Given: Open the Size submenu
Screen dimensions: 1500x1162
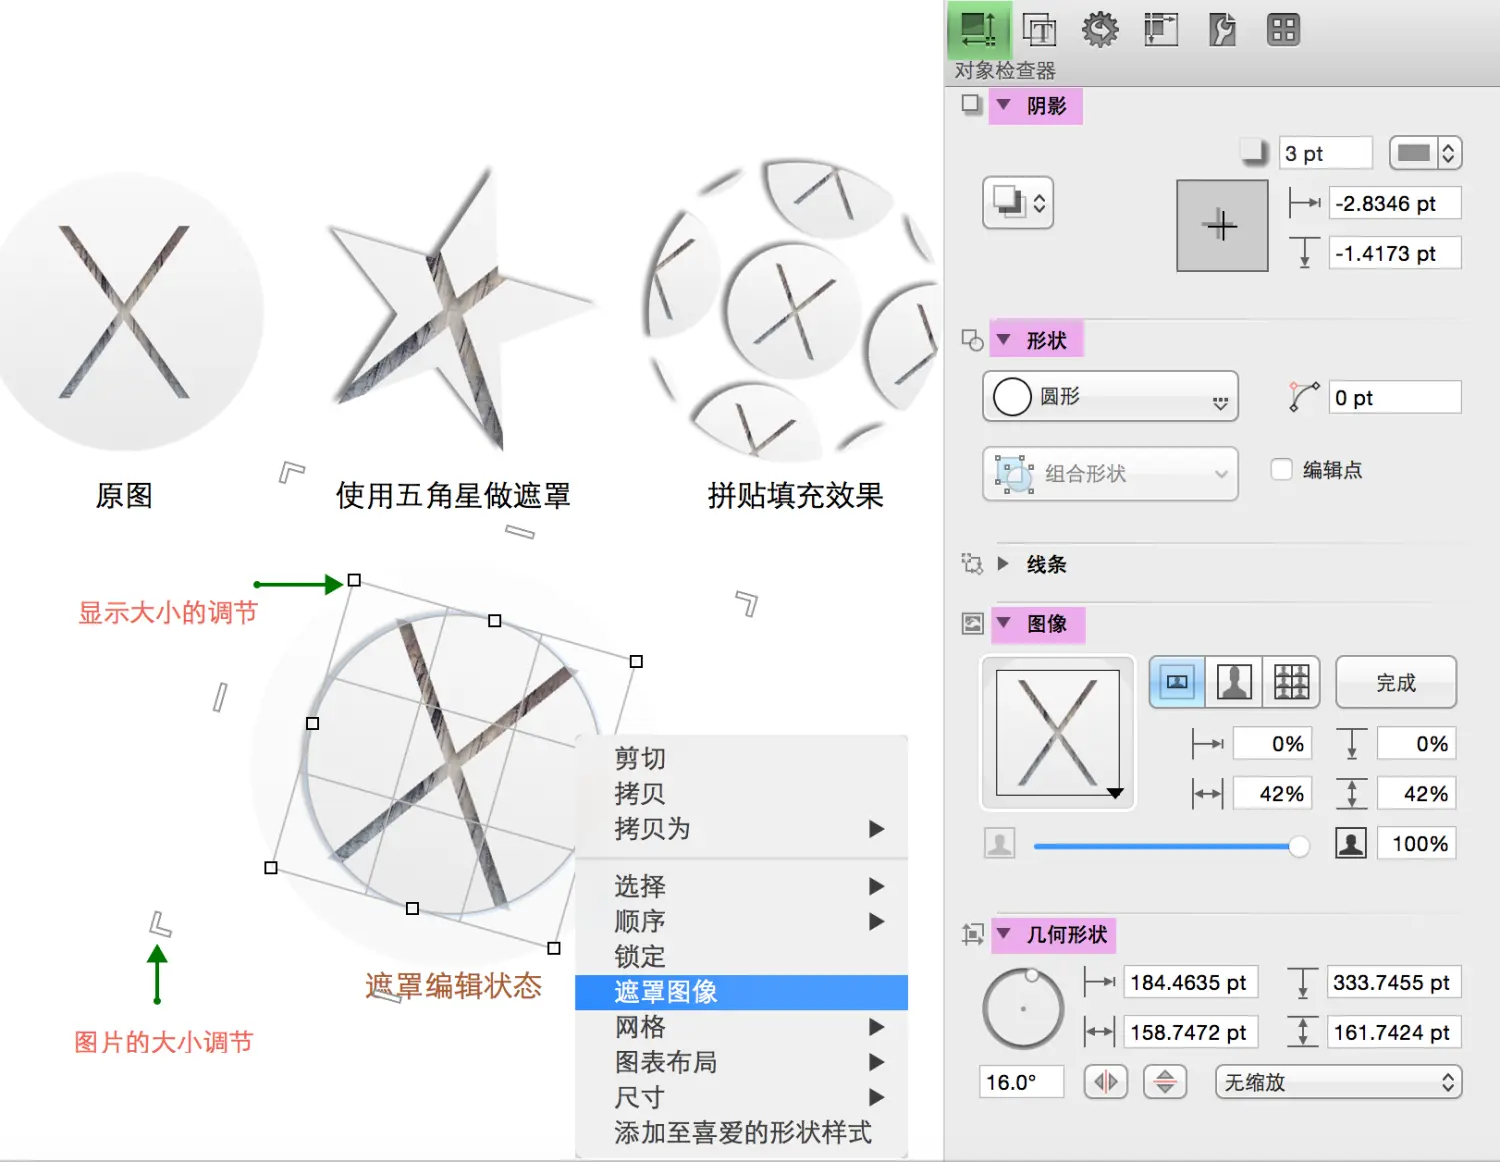Looking at the screenshot, I should [741, 1098].
